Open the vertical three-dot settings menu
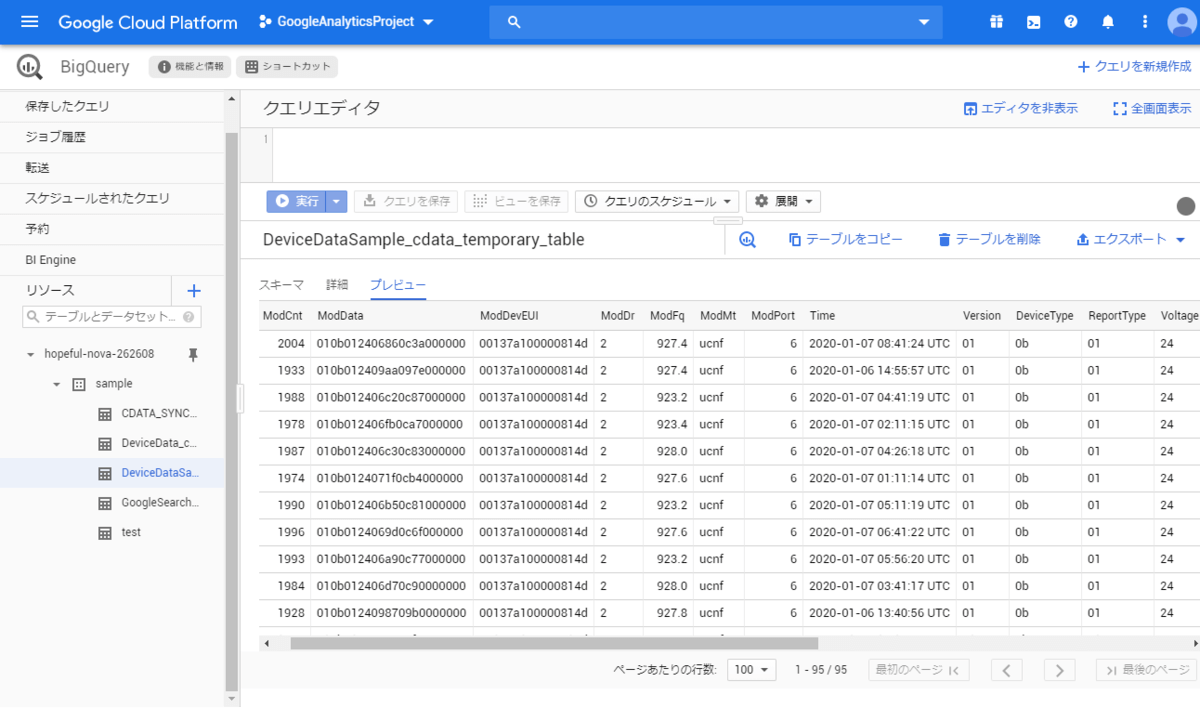This screenshot has width=1200, height=708. point(1144,22)
